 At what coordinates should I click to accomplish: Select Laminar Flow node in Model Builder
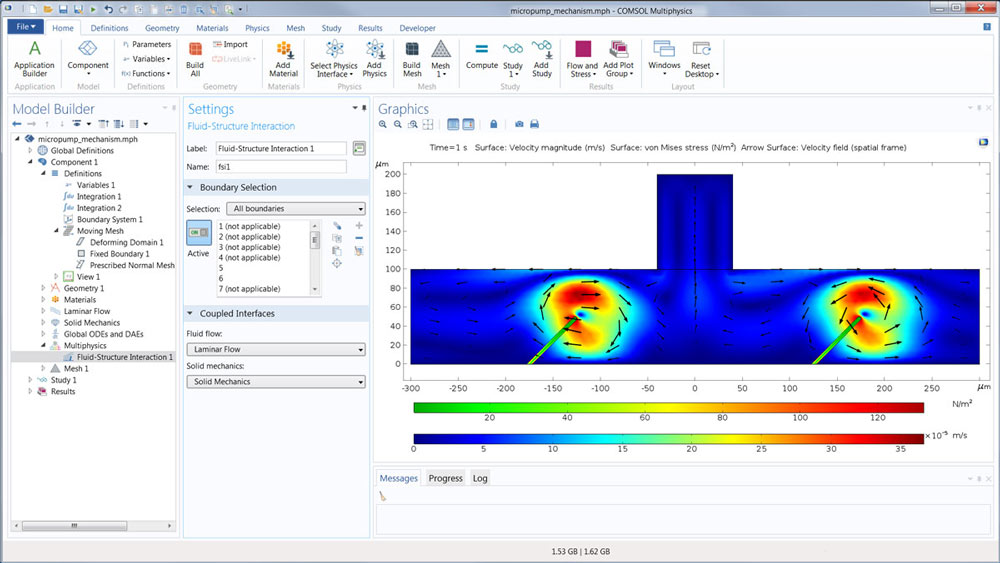86,311
